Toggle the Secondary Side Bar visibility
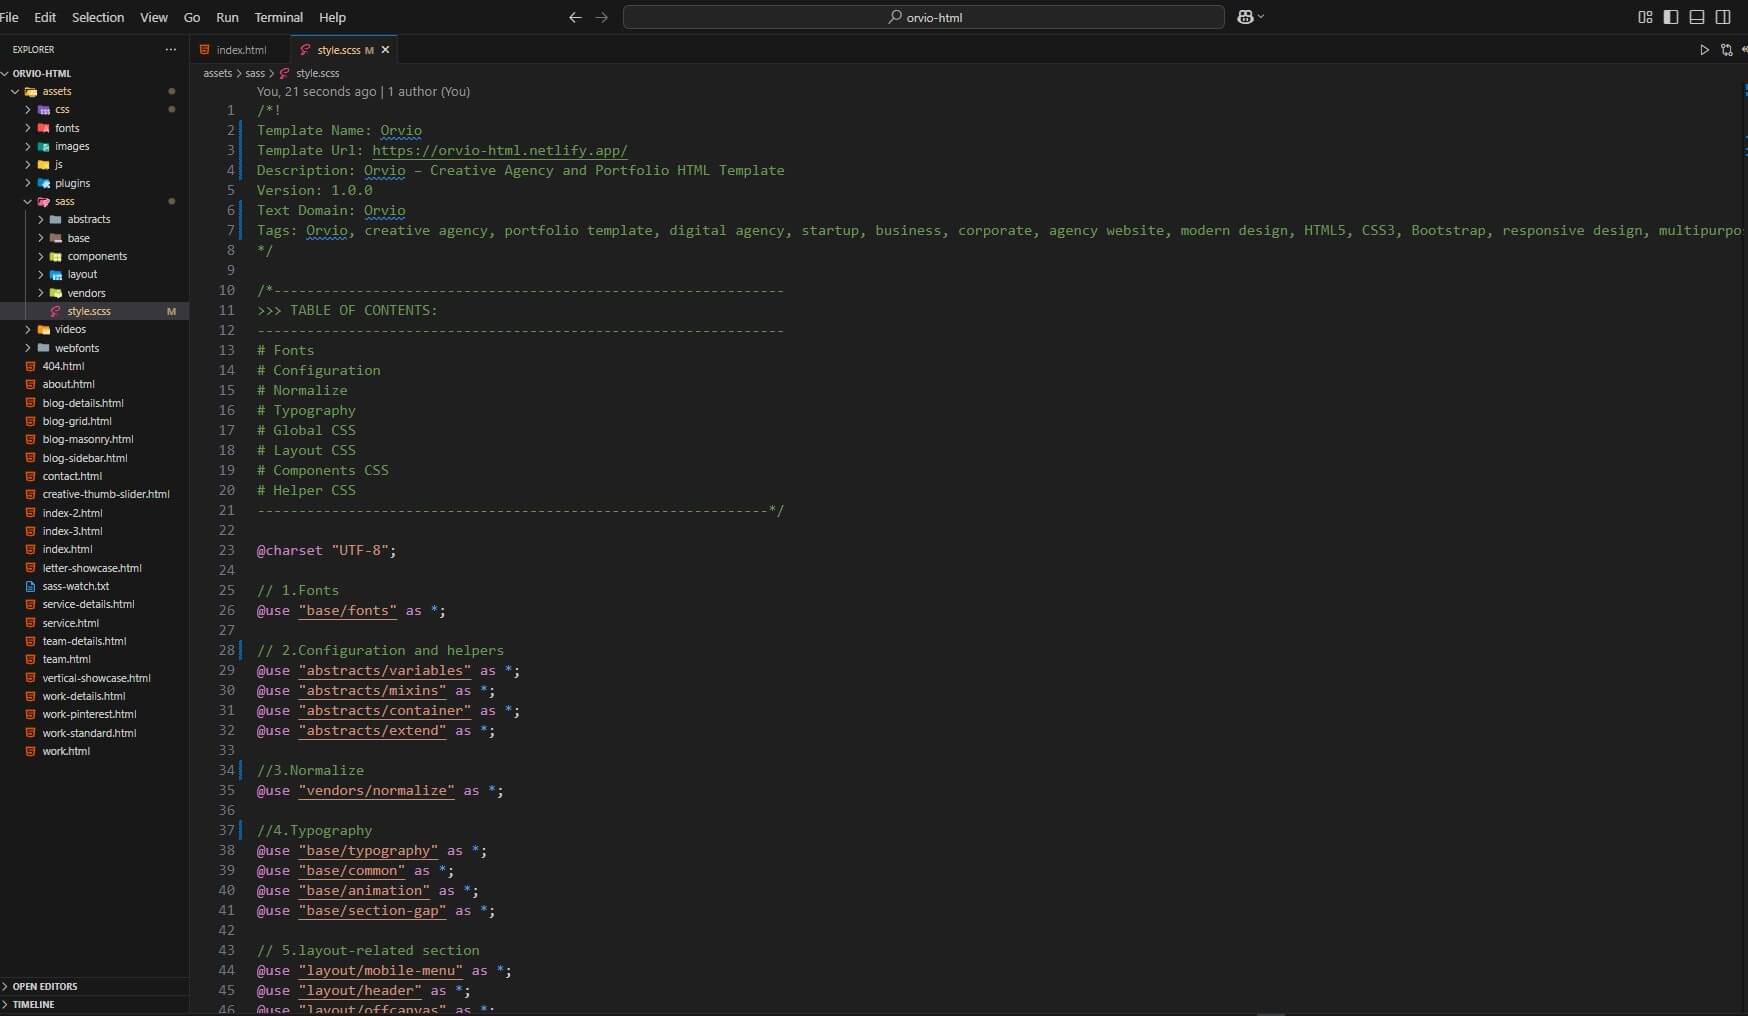 coord(1723,17)
